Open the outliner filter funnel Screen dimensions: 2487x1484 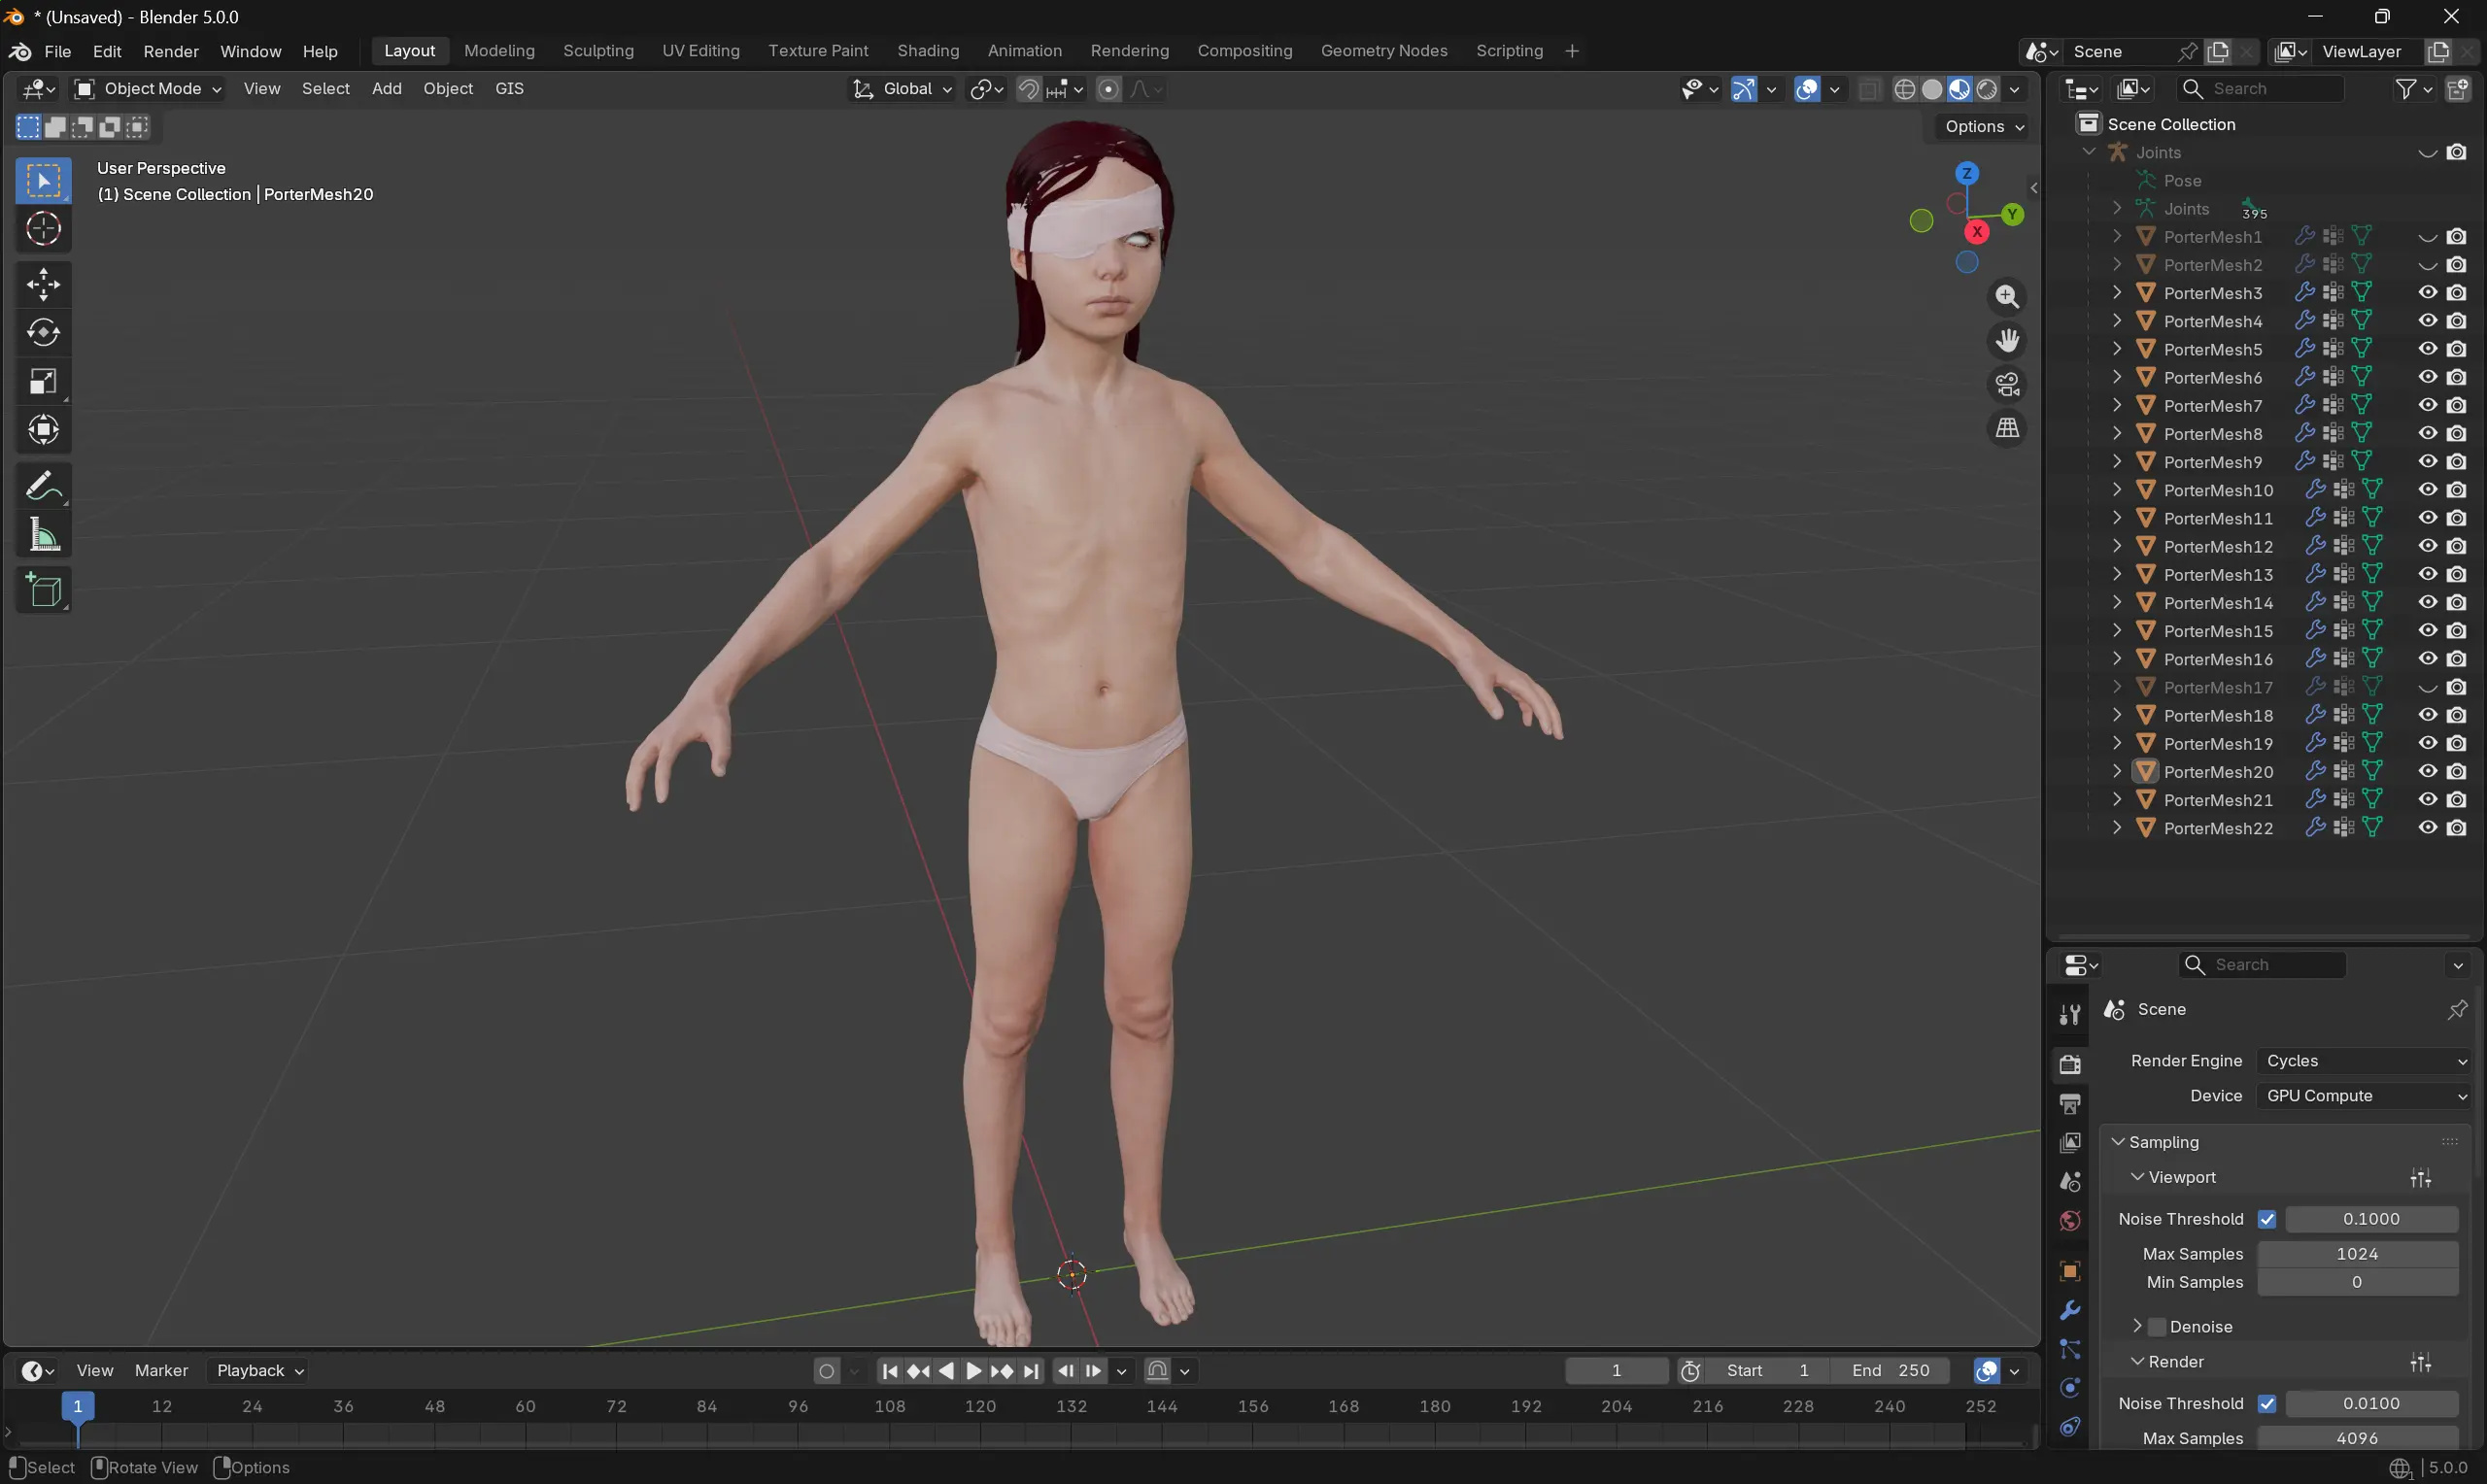click(x=2405, y=89)
